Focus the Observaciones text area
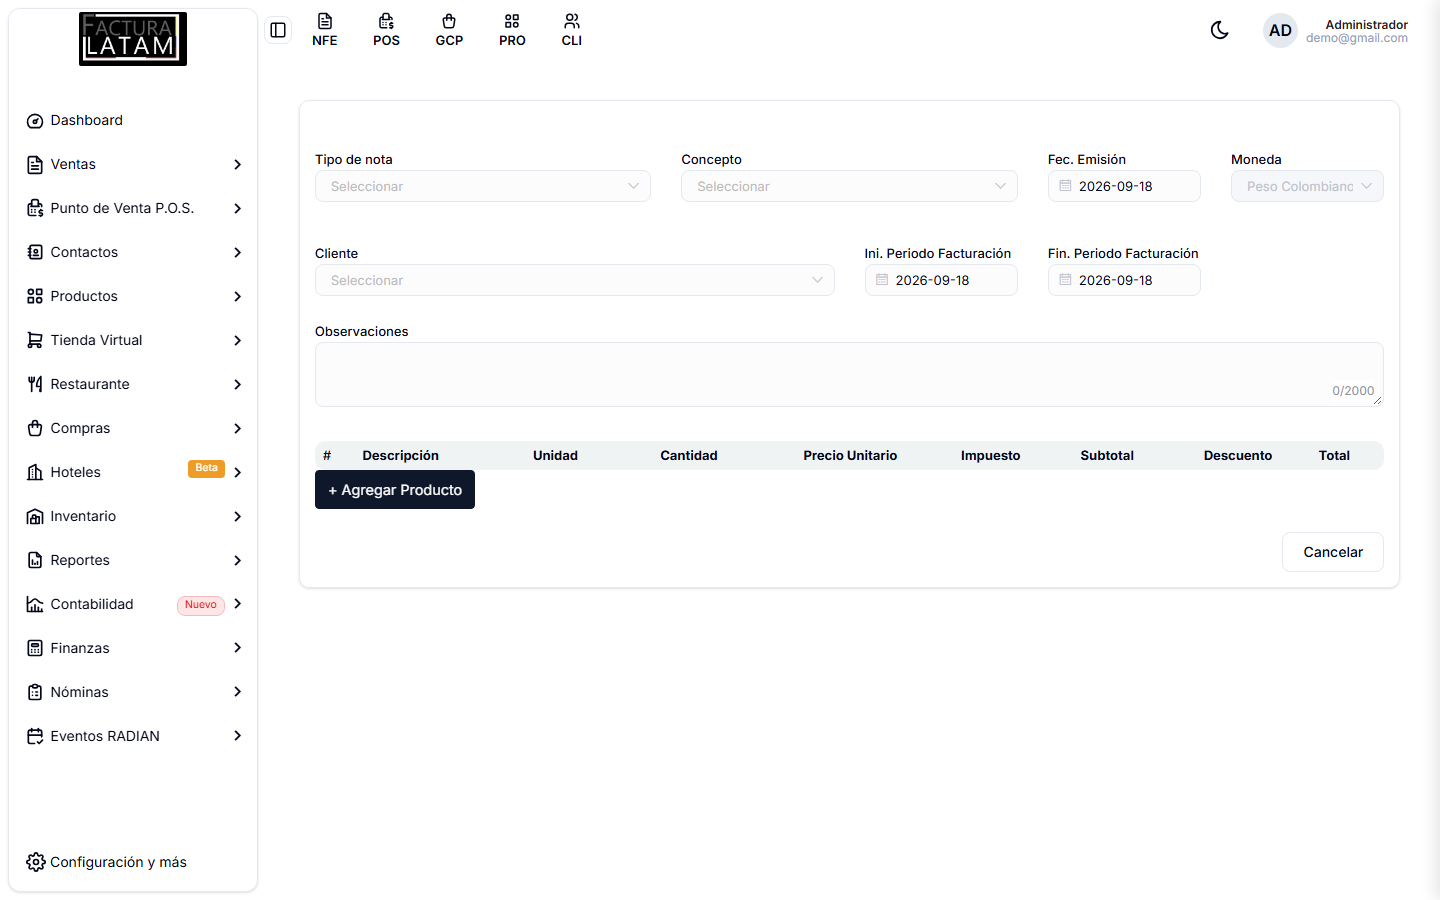 point(849,374)
